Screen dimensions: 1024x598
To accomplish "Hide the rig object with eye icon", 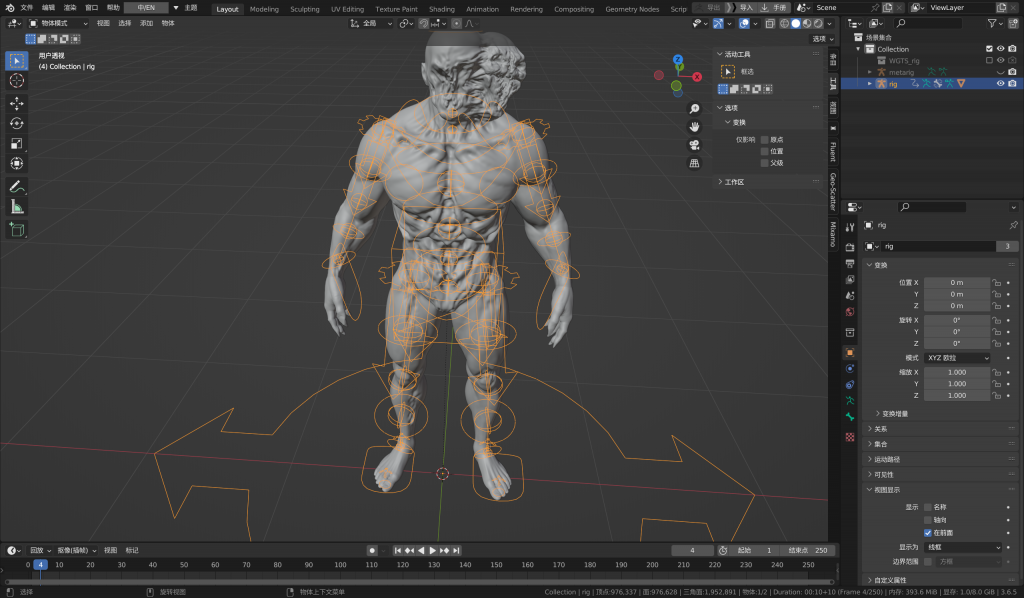I will click(999, 84).
